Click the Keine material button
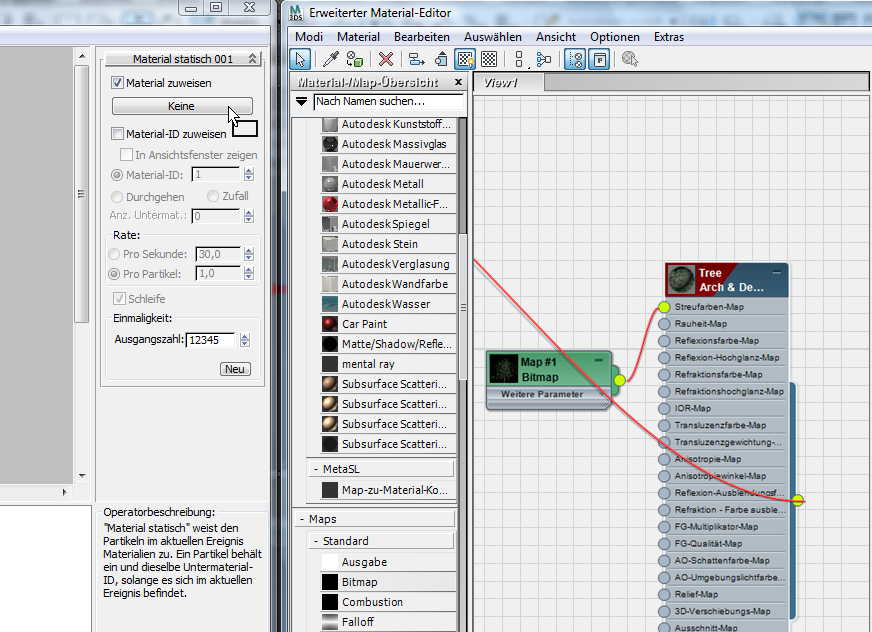Viewport: 872px width, 632px height. coord(182,106)
